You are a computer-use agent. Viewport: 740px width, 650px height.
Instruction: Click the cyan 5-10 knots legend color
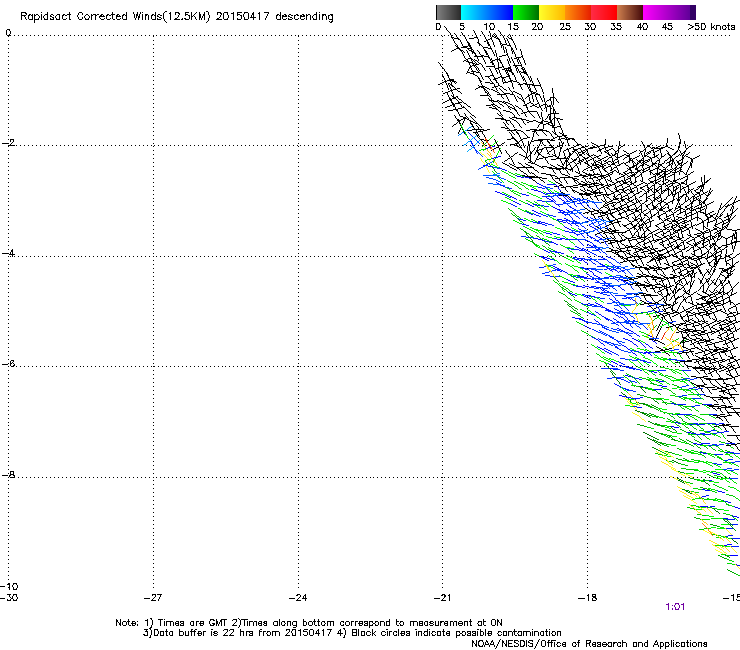click(x=474, y=12)
